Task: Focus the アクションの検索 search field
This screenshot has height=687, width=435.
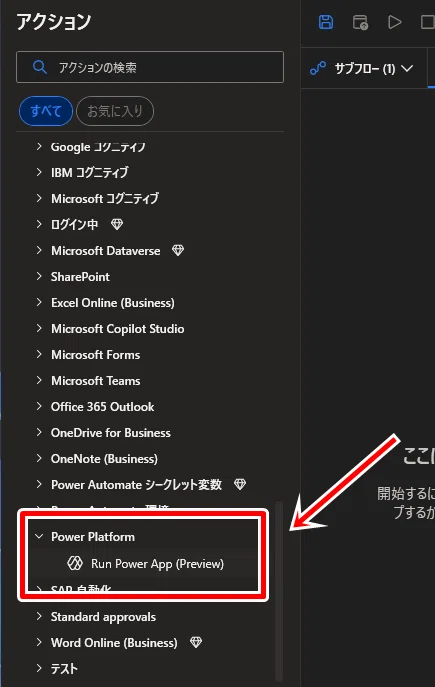Action: click(x=150, y=67)
